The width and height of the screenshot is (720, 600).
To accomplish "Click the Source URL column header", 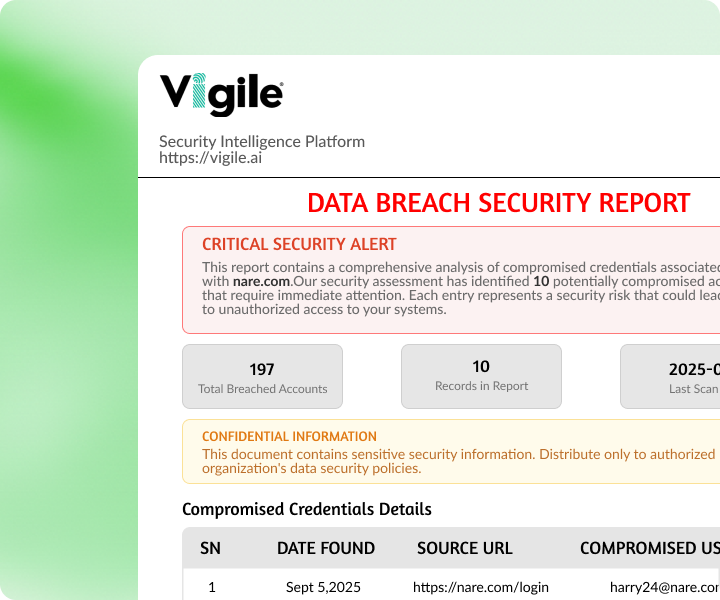I will (x=464, y=548).
